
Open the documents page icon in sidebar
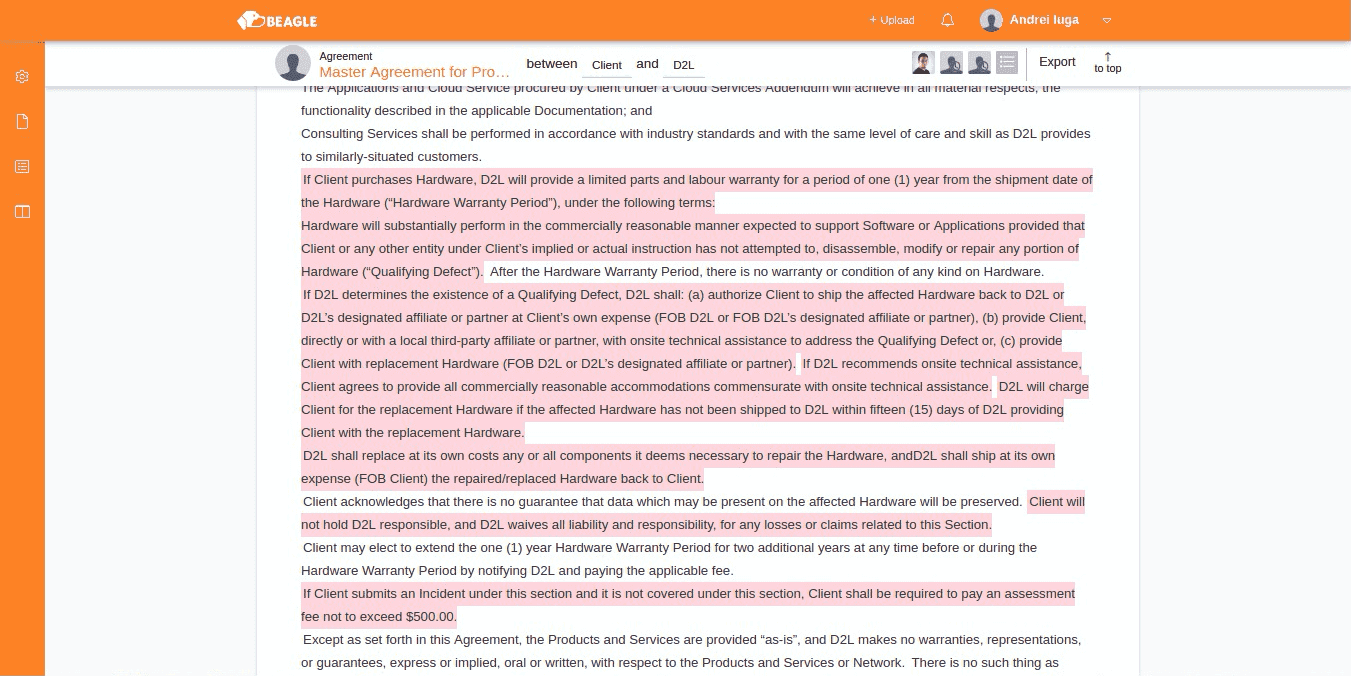point(22,122)
